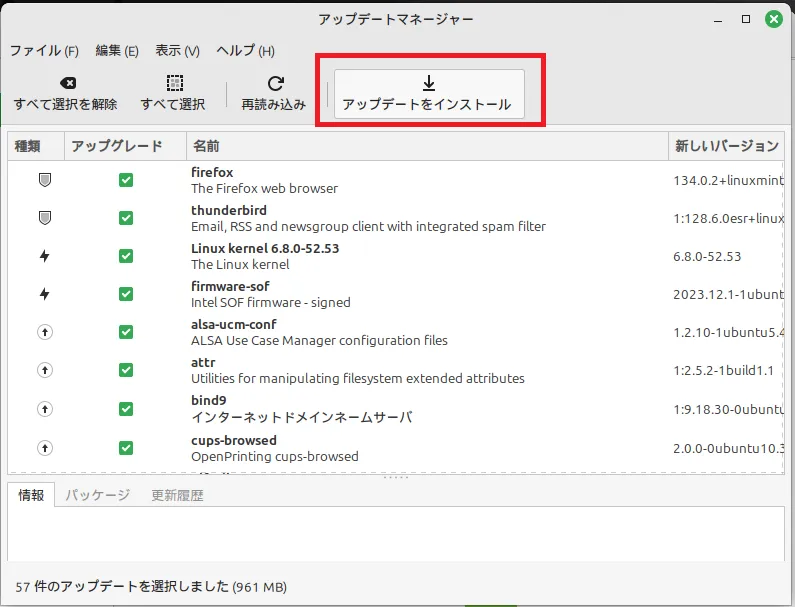Click the shield type icon beside thunderbird

(x=44, y=218)
